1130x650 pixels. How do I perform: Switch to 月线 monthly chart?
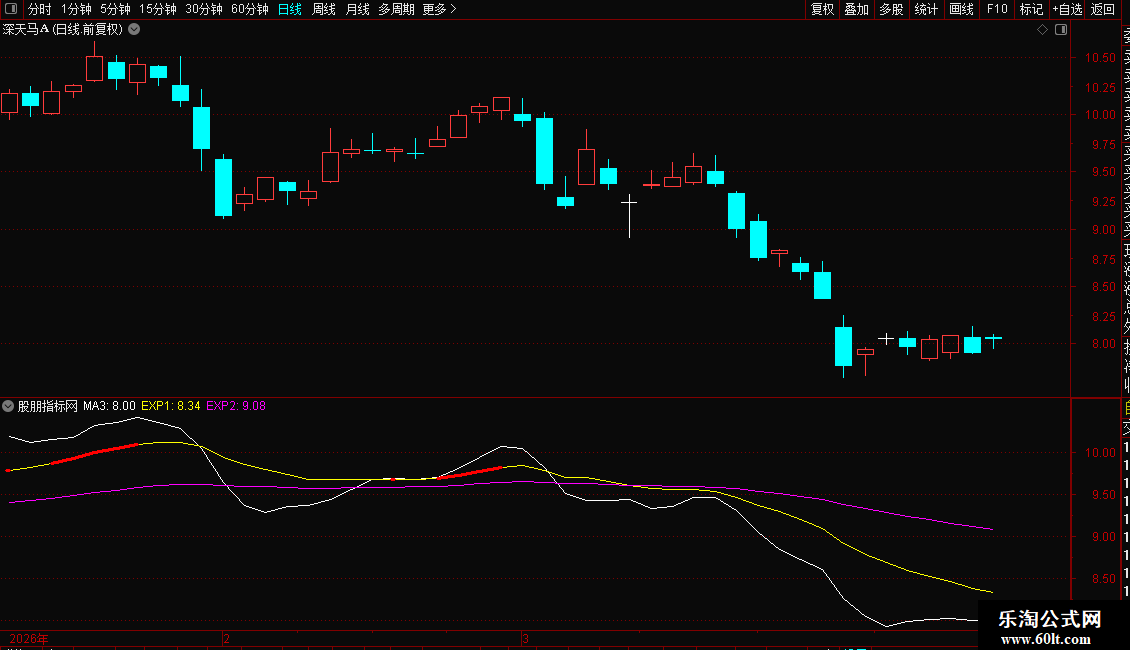coord(357,9)
